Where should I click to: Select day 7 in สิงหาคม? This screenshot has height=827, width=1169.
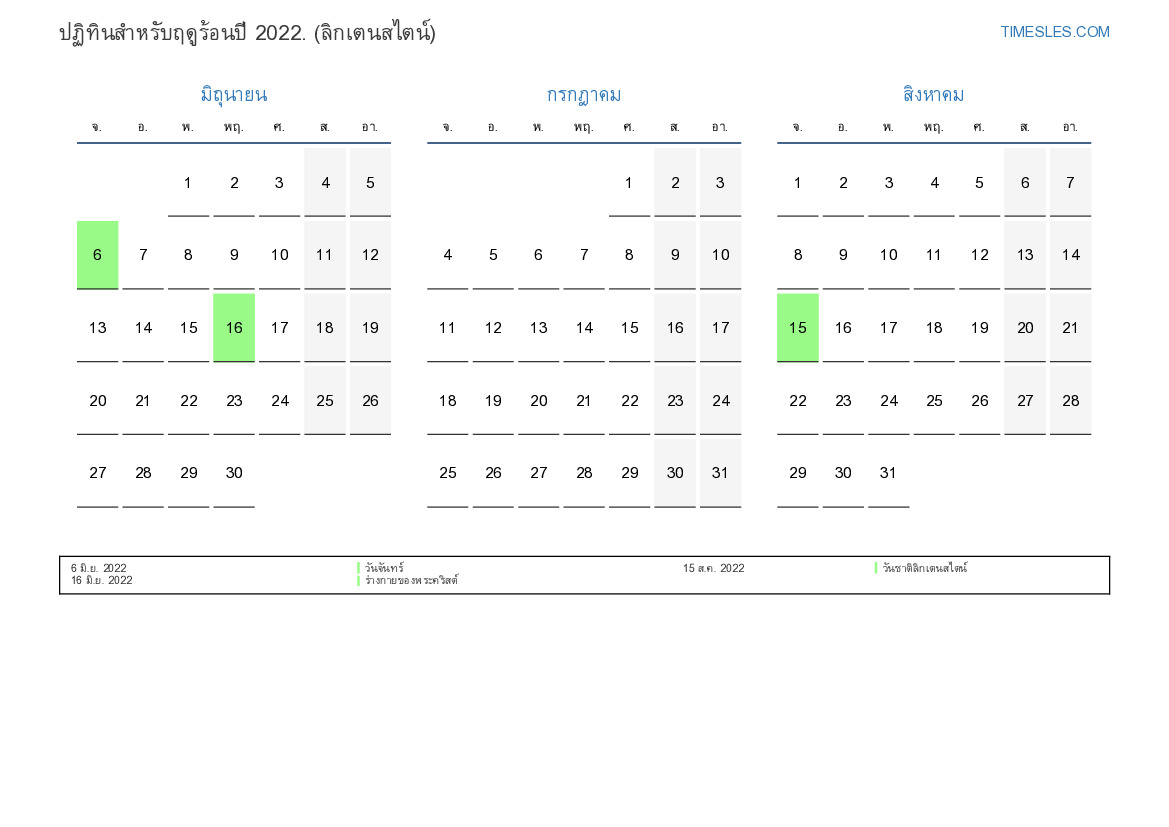coord(1071,183)
